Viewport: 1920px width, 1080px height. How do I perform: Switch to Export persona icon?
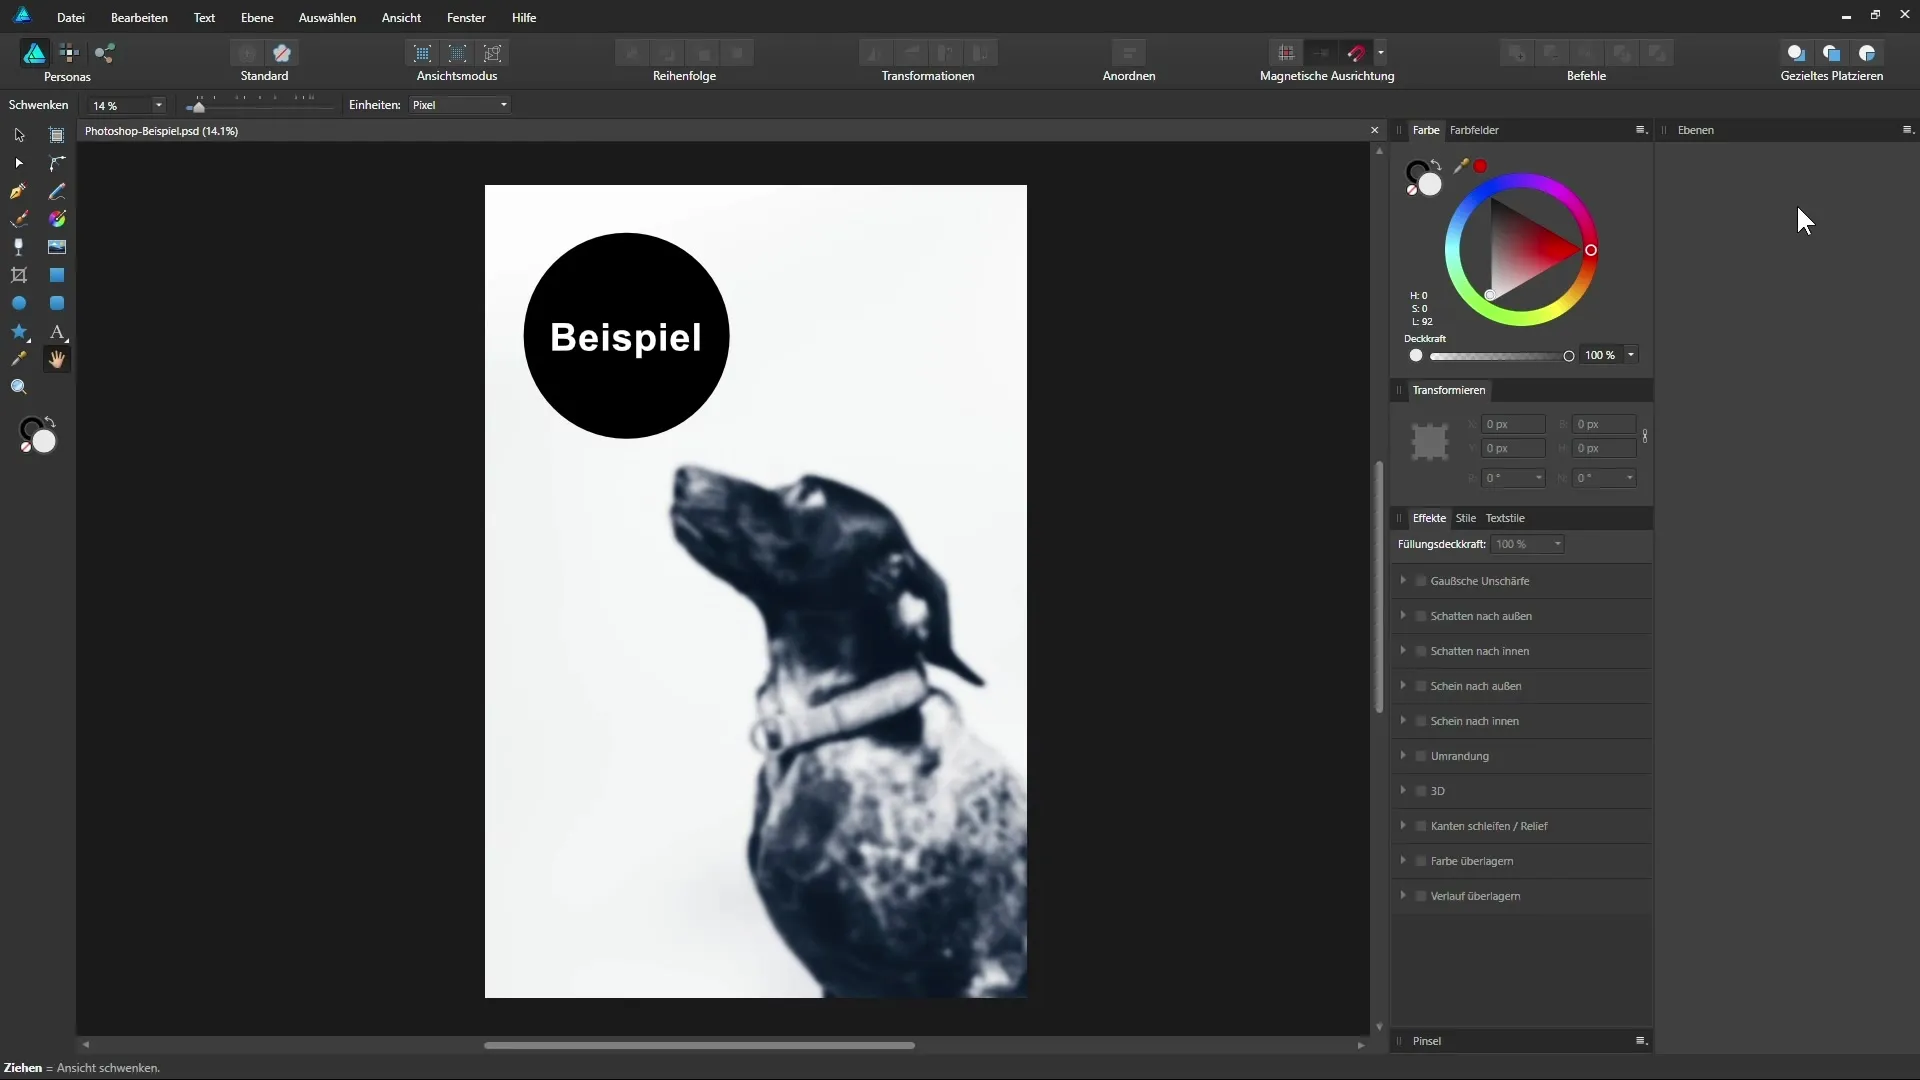[x=105, y=53]
